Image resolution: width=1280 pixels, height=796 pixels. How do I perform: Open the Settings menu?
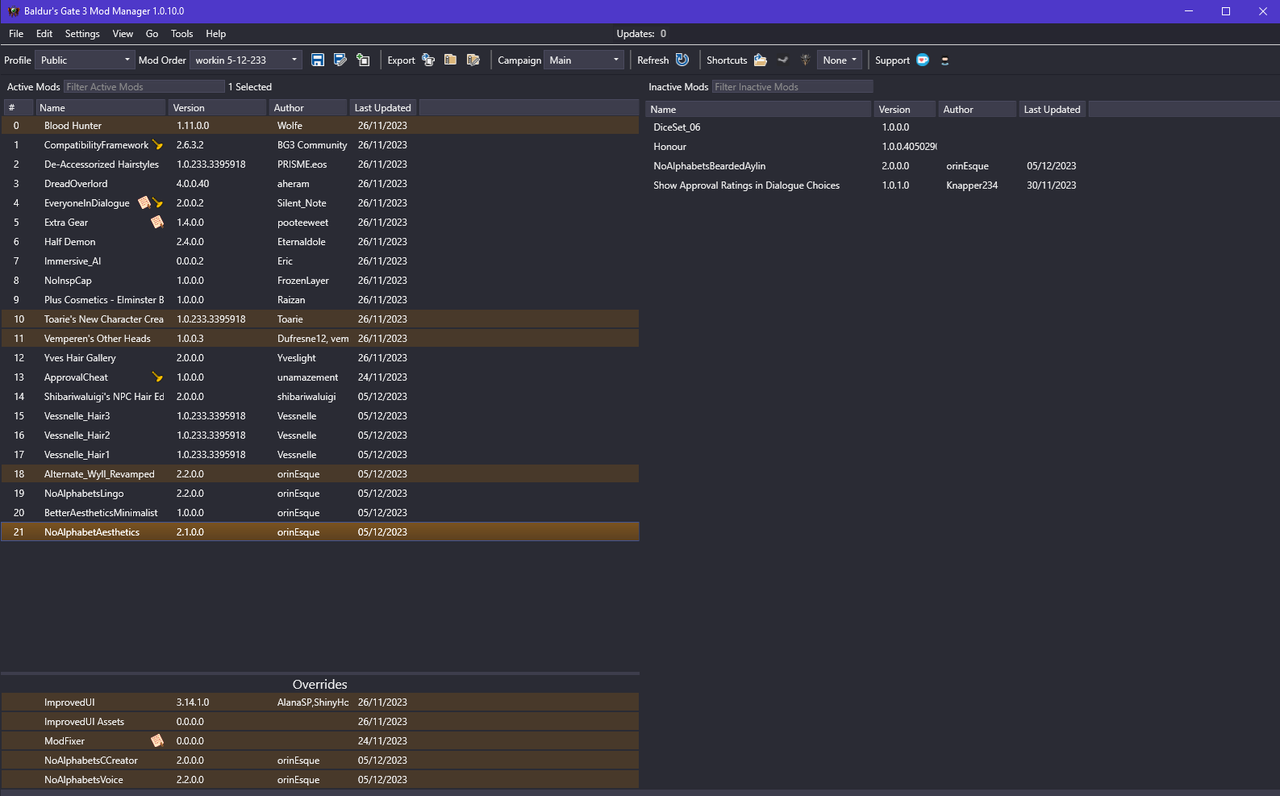(83, 34)
